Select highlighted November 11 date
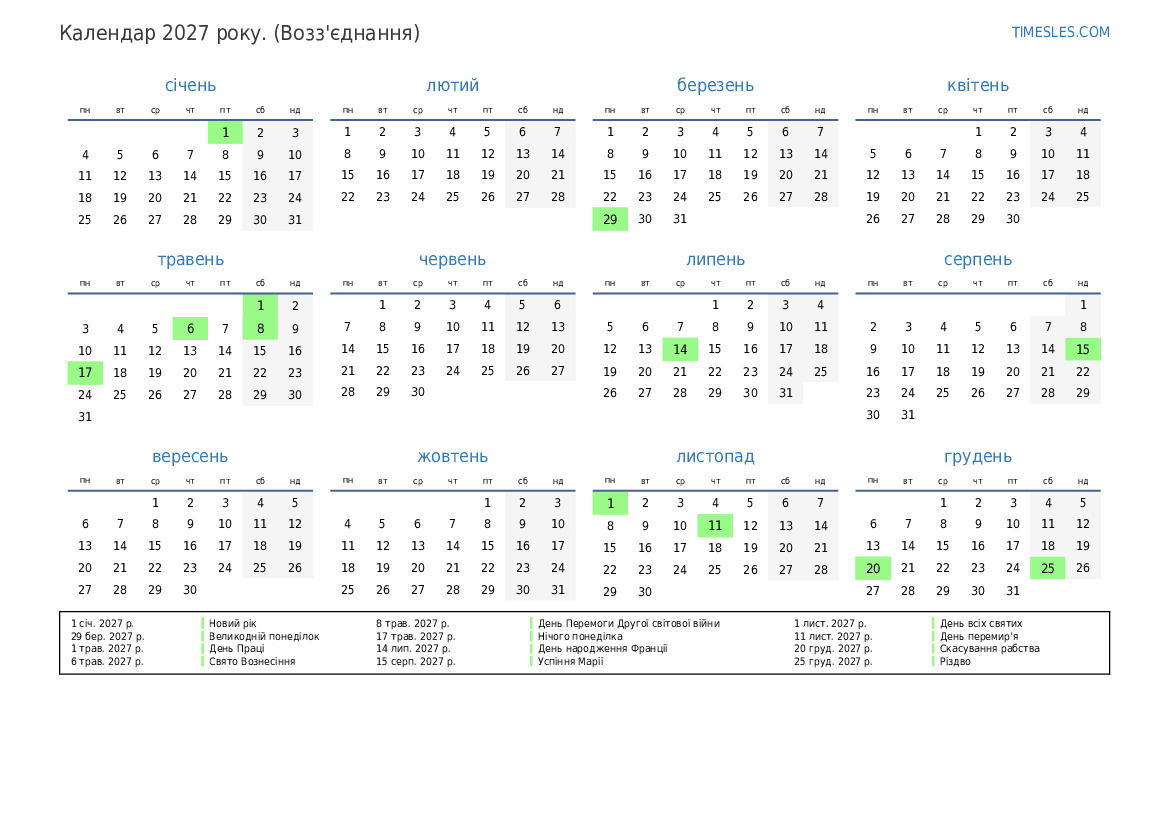1169x827 pixels. 715,525
